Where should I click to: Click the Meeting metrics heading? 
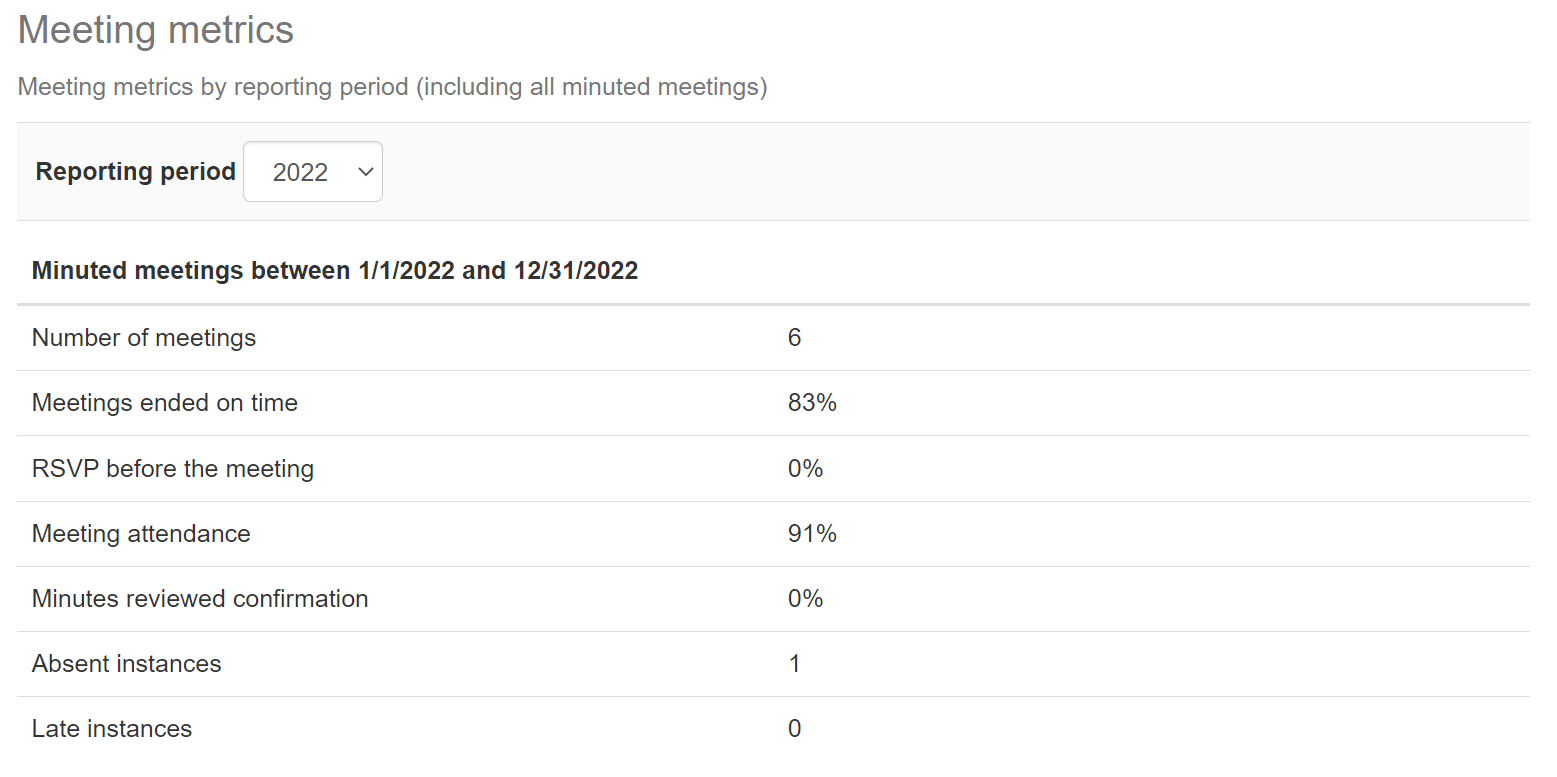(x=156, y=30)
